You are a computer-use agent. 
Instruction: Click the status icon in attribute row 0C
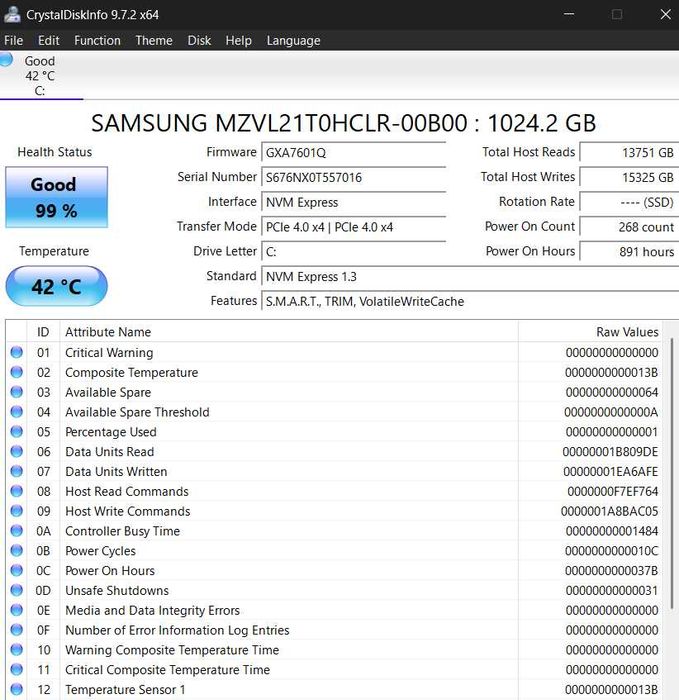pos(17,570)
